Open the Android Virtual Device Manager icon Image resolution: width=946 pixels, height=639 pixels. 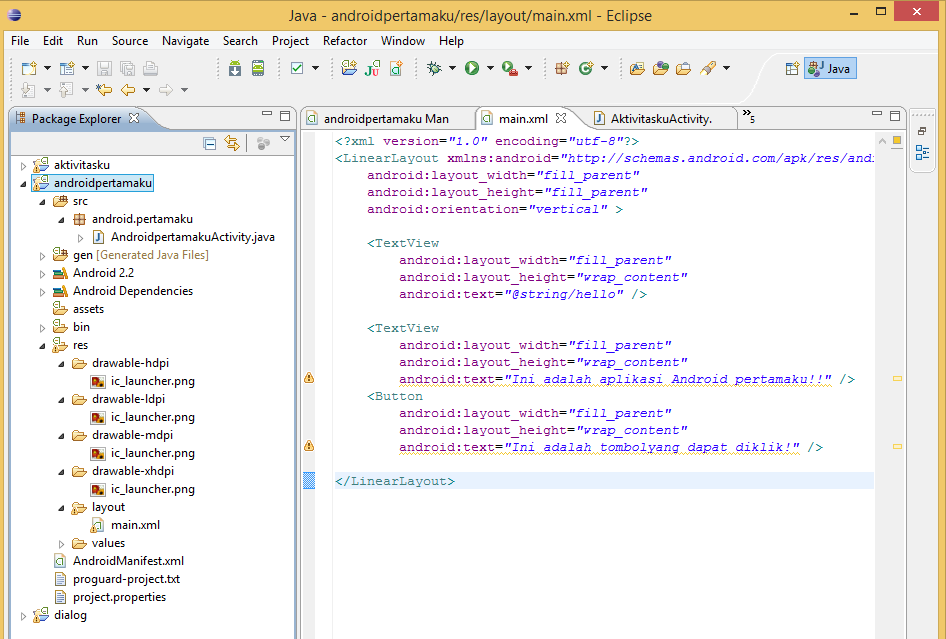(x=258, y=68)
